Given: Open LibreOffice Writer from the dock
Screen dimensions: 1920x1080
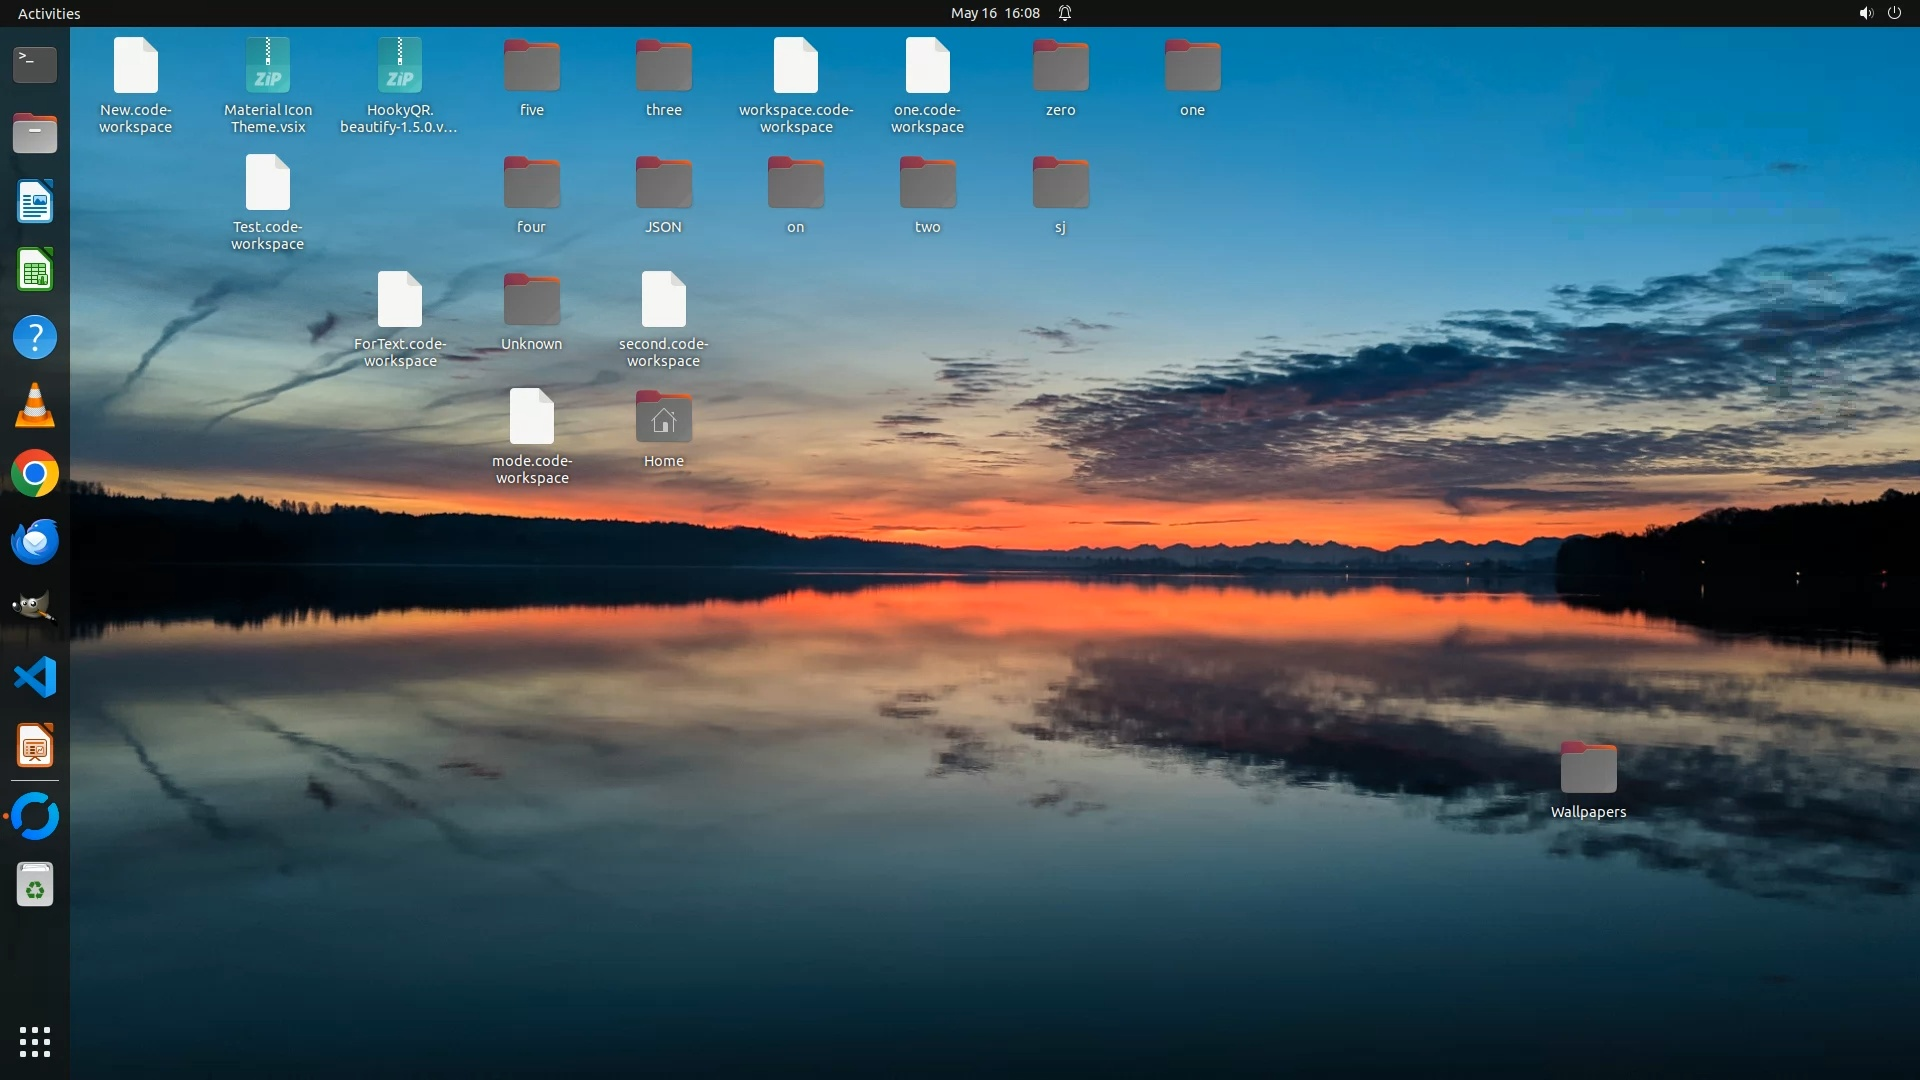Looking at the screenshot, I should (35, 202).
